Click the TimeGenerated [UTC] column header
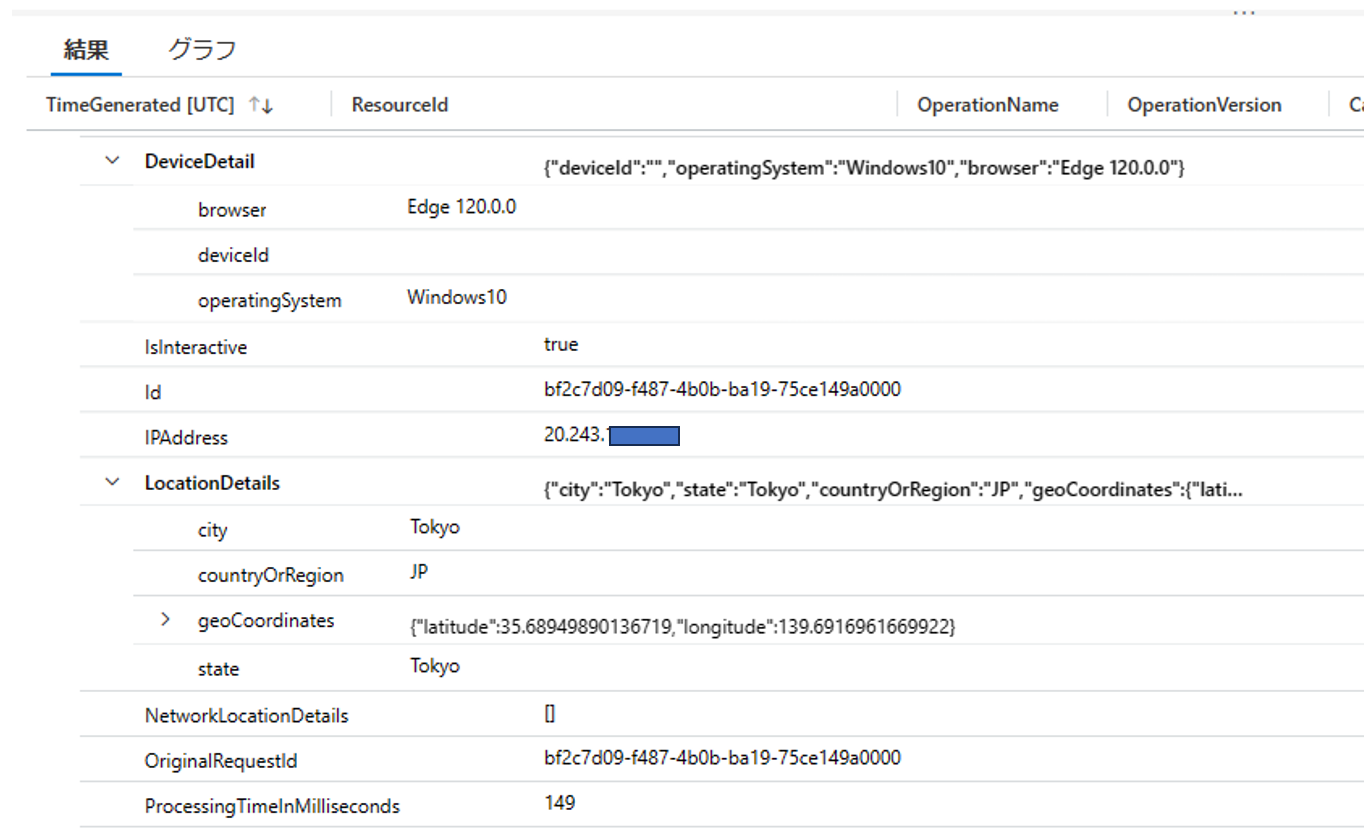This screenshot has height=837, width=1364. click(x=140, y=105)
